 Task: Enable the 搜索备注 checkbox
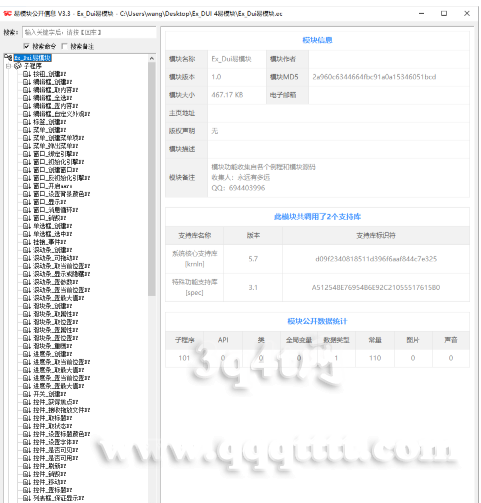tap(65, 46)
